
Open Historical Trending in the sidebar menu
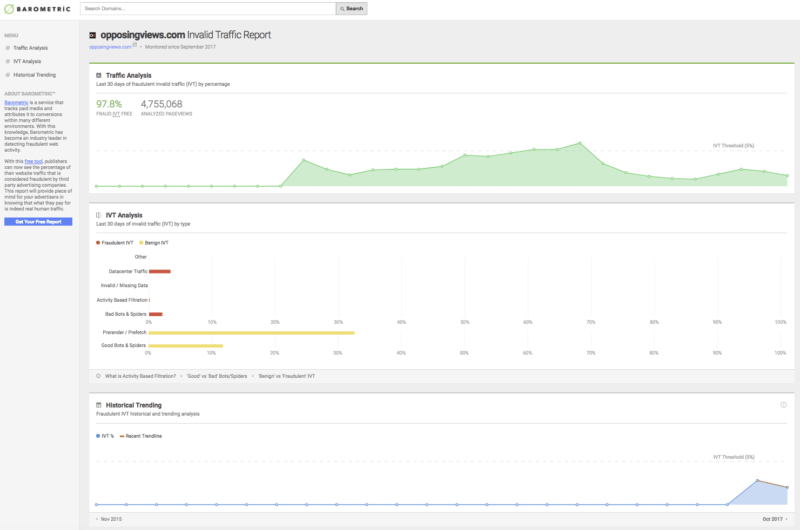[34, 75]
